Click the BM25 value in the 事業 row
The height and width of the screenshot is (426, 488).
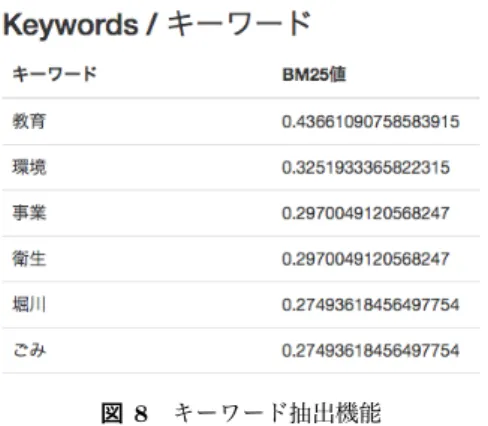pyautogui.click(x=366, y=213)
